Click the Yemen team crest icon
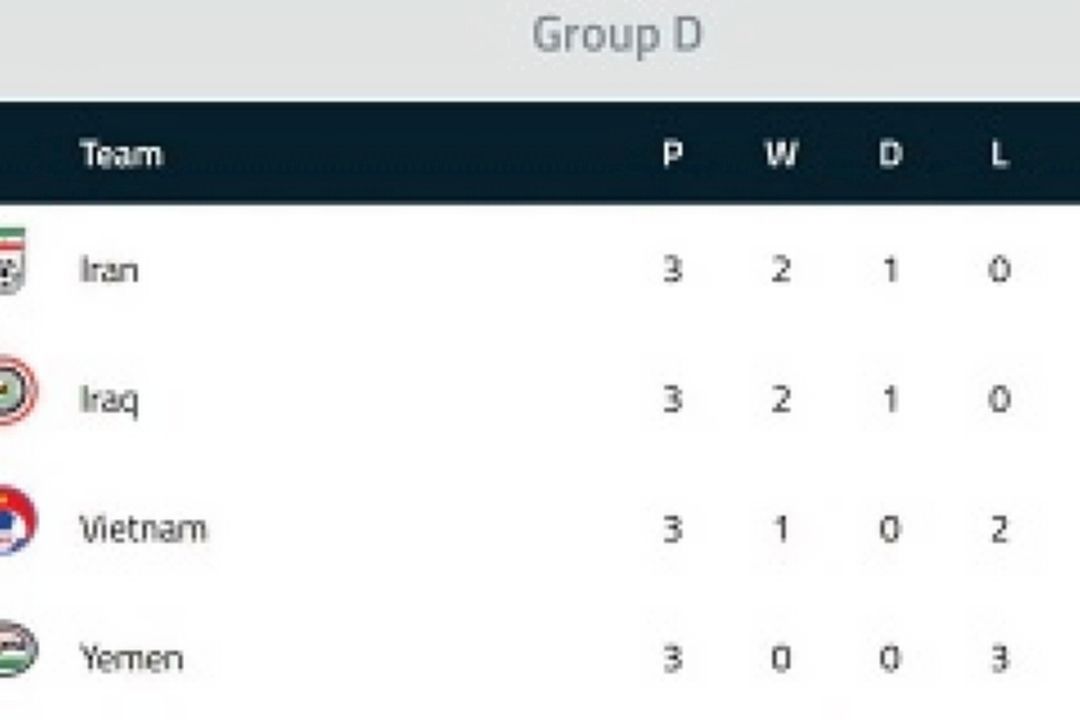 coord(18,649)
